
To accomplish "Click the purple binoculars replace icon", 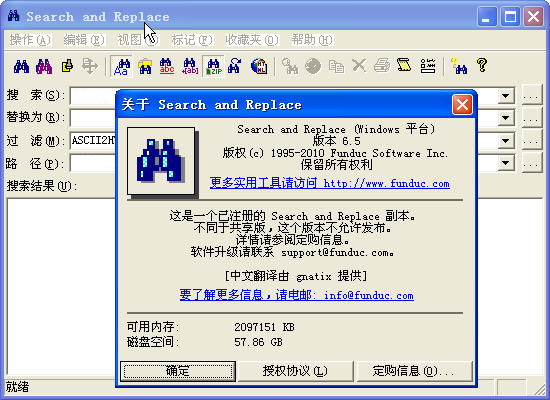I will 44,66.
